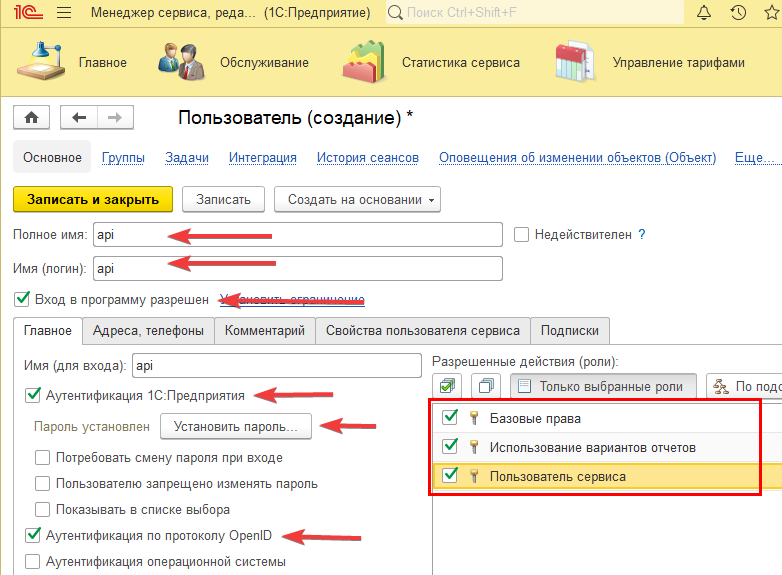Open the hamburger main menu
Viewport: 782px width, 575px height.
click(x=64, y=13)
